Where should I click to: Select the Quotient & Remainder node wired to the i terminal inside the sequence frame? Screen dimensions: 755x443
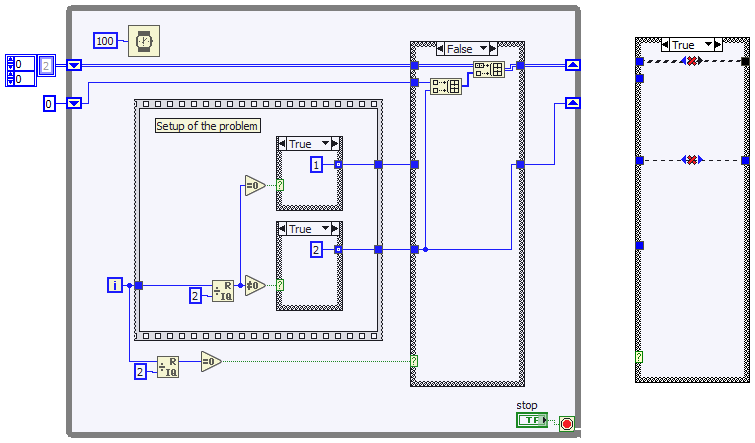click(223, 291)
